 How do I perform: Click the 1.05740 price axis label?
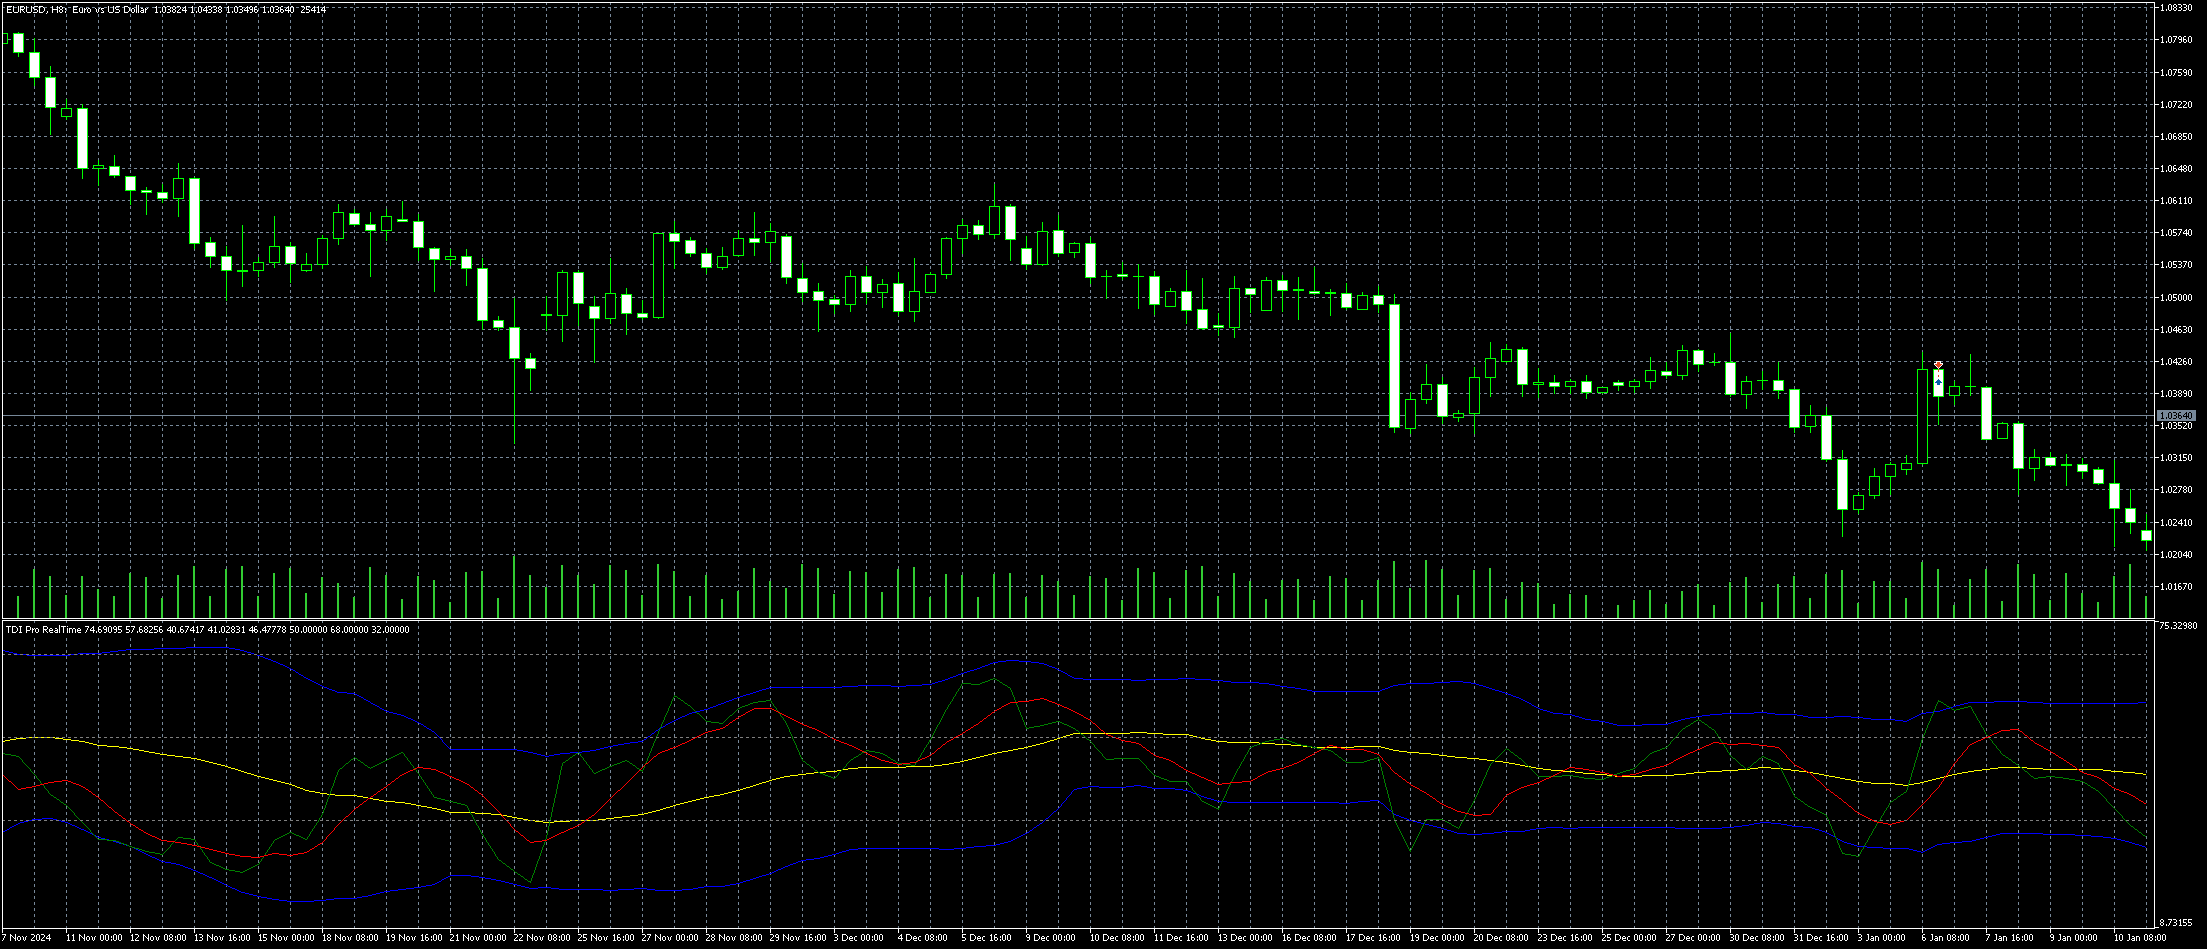point(2175,233)
